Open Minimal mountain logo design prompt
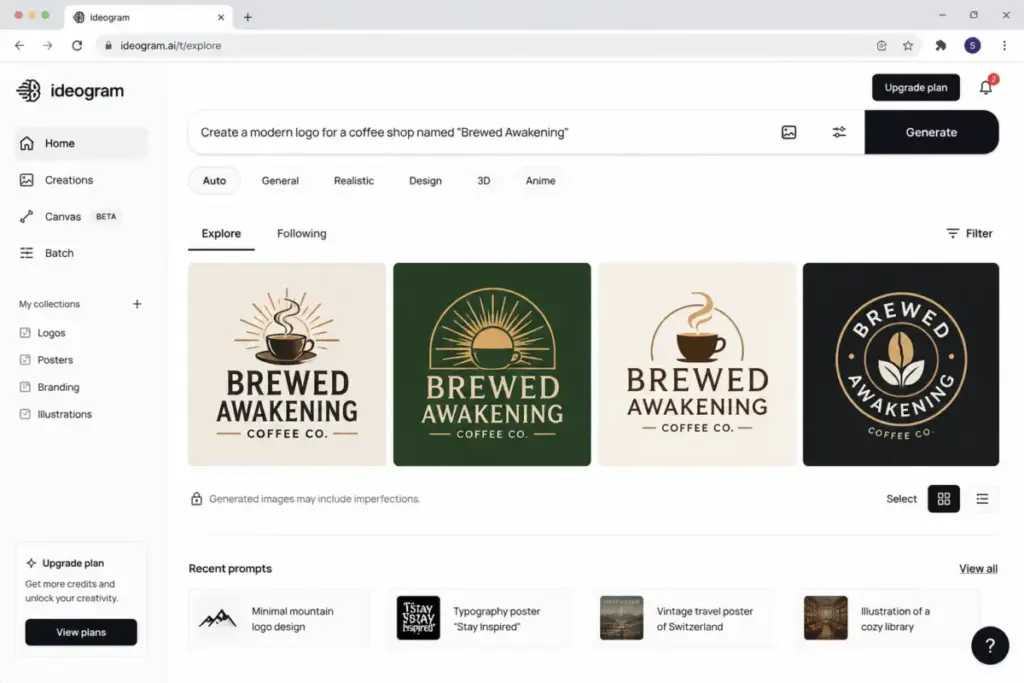This screenshot has height=683, width=1024. point(279,618)
